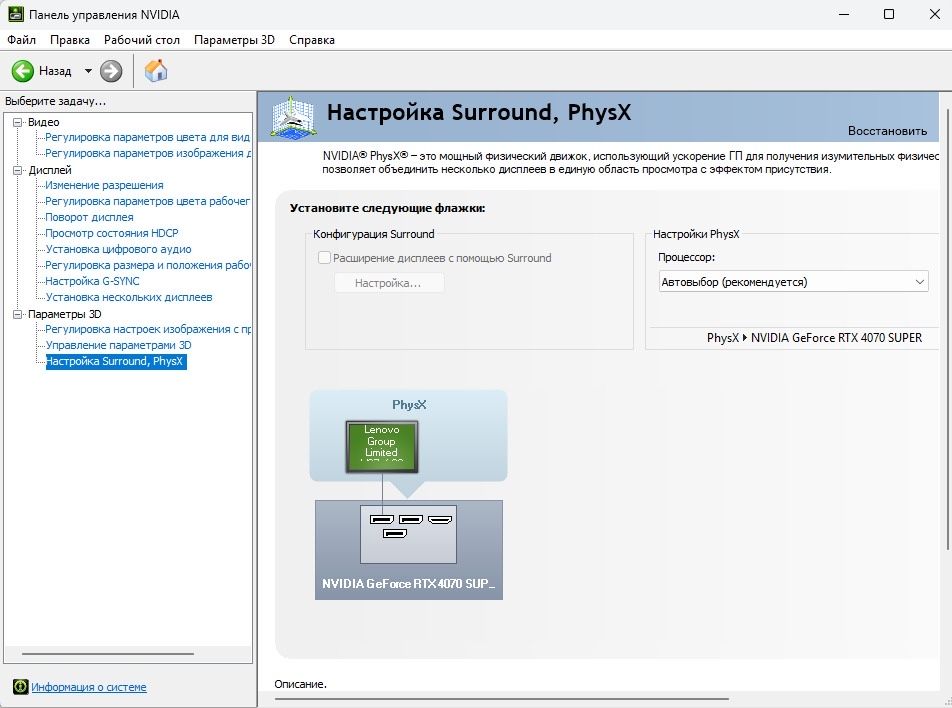The image size is (952, 708).
Task: Click the system information icon at bottom left
Action: (x=20, y=687)
